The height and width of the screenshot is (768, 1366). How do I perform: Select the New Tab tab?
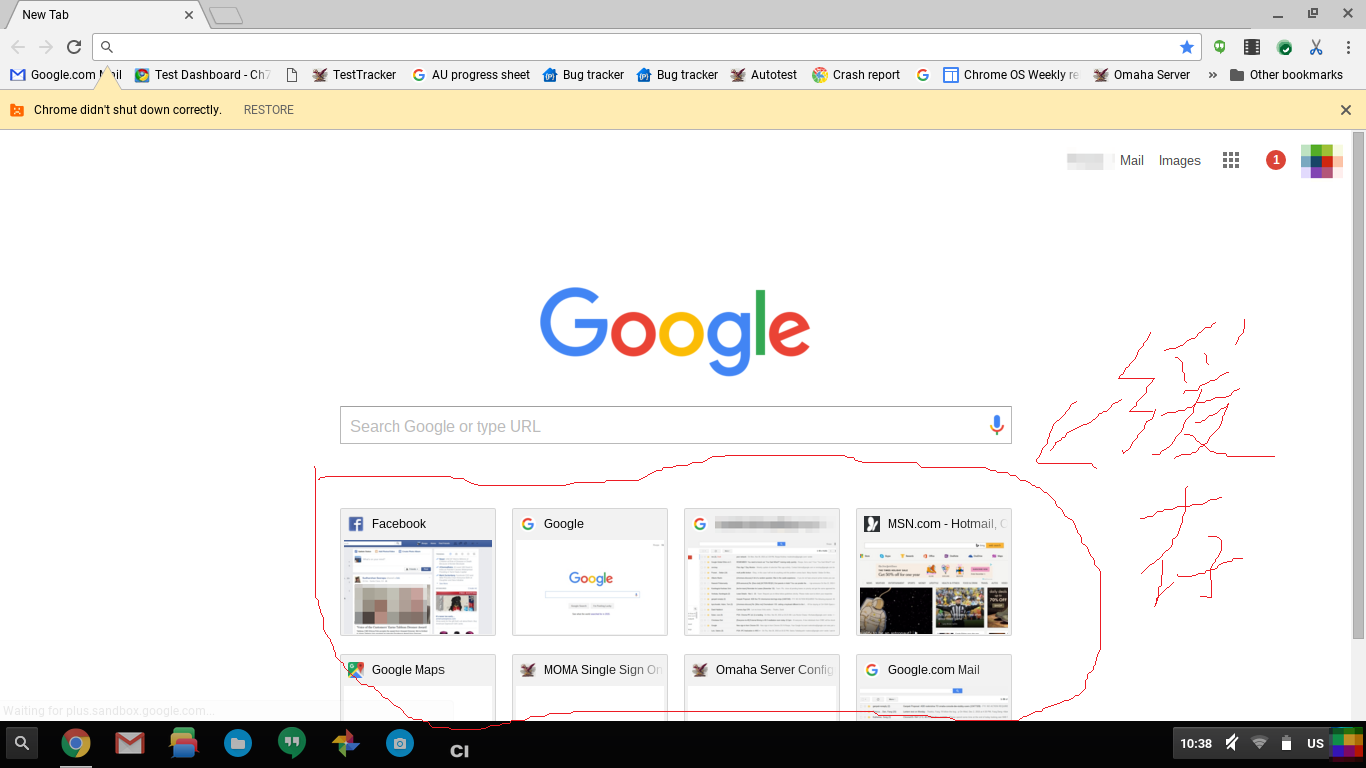[x=103, y=15]
